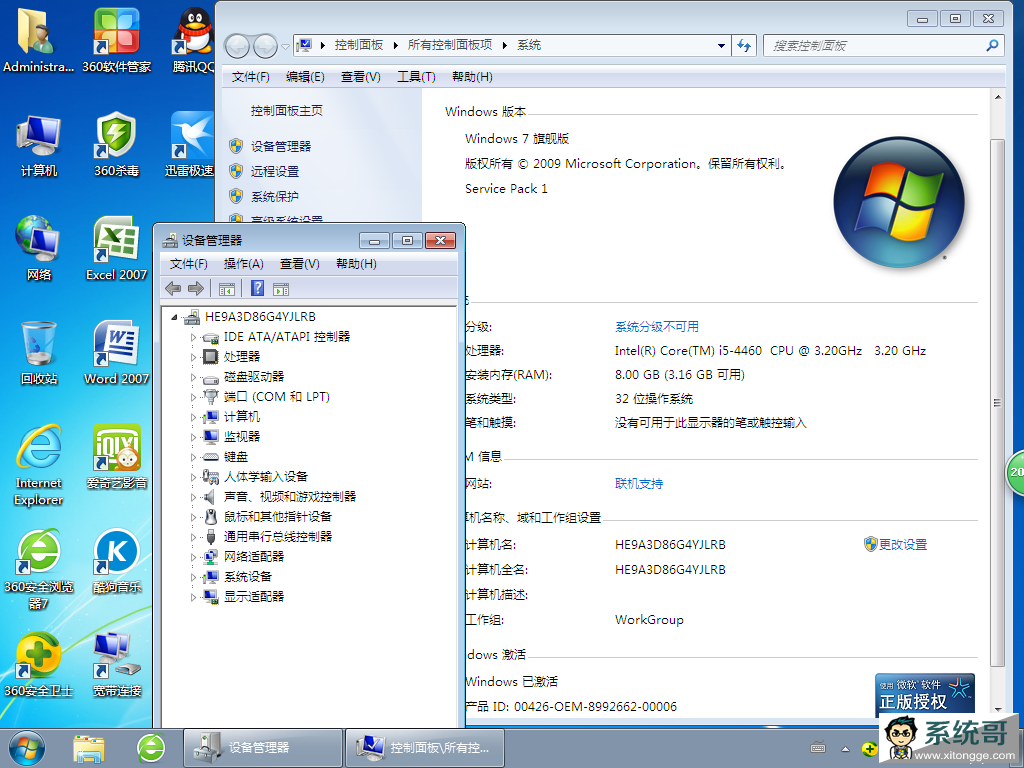The image size is (1024, 768).
Task: Launch Excel 2007 desktop shortcut
Action: point(116,248)
